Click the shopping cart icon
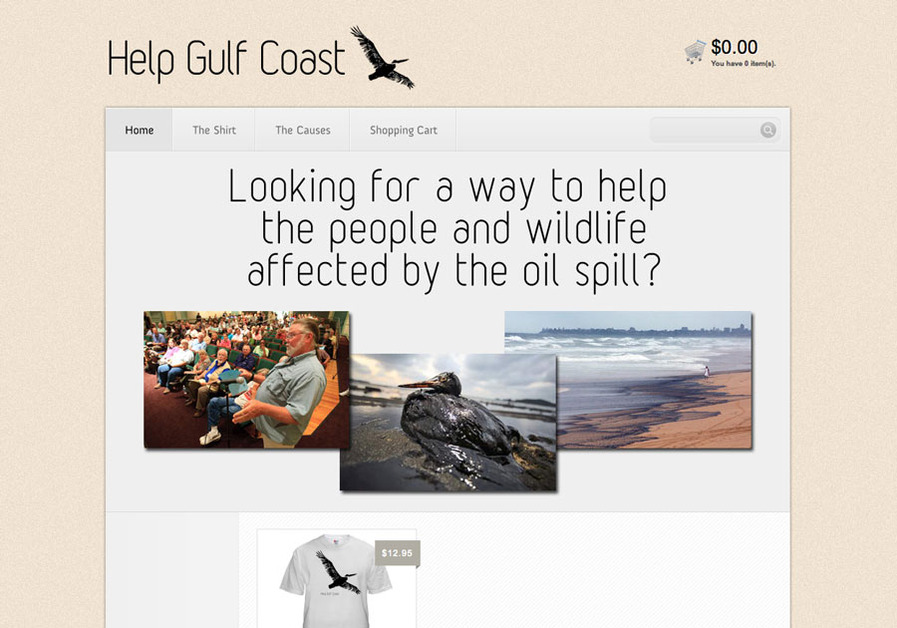 click(x=695, y=51)
